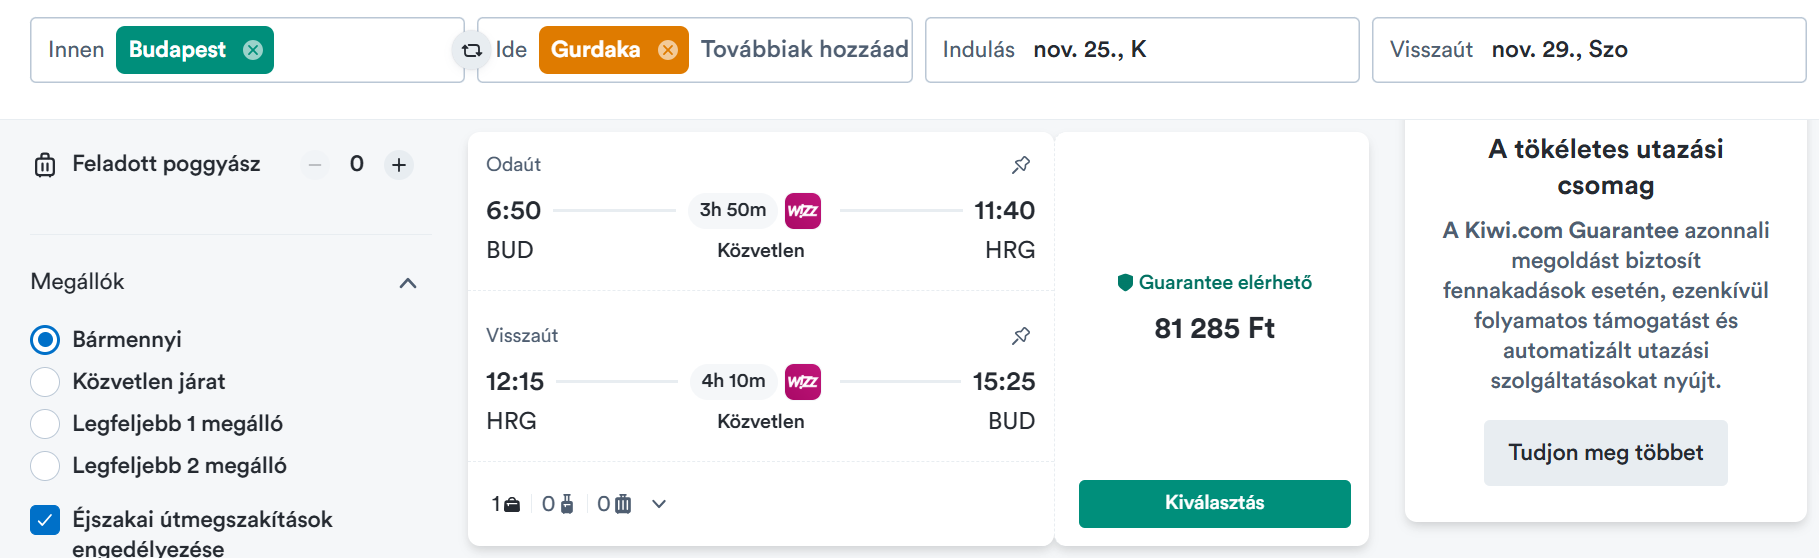Remove Budapest from origin field
Viewport: 1819px width, 558px height.
pyautogui.click(x=253, y=50)
